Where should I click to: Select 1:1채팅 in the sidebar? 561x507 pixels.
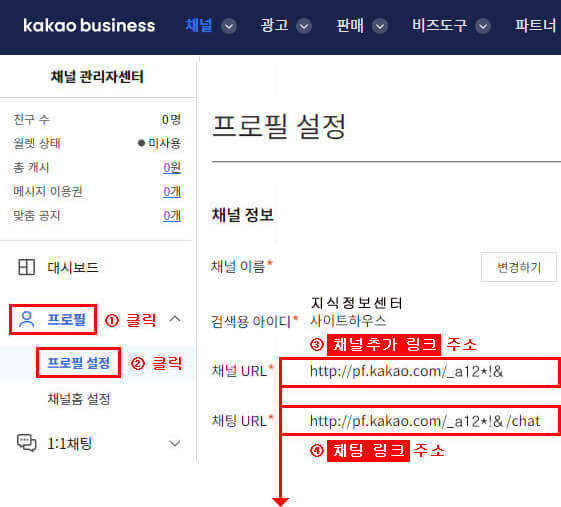(x=70, y=444)
